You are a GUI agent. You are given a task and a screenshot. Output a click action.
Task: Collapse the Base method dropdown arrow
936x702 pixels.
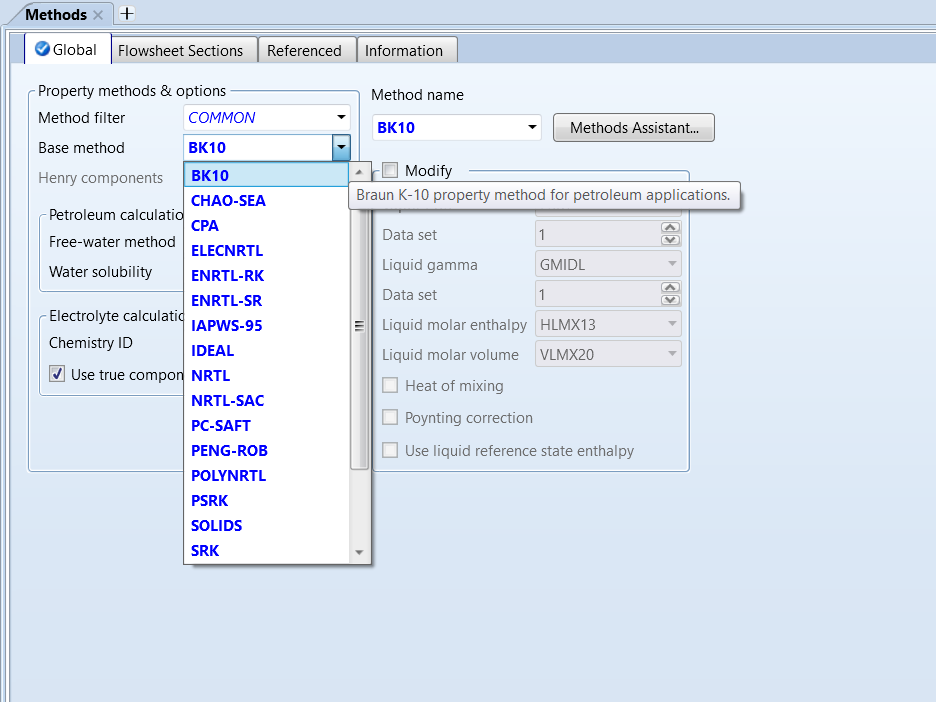pos(341,147)
